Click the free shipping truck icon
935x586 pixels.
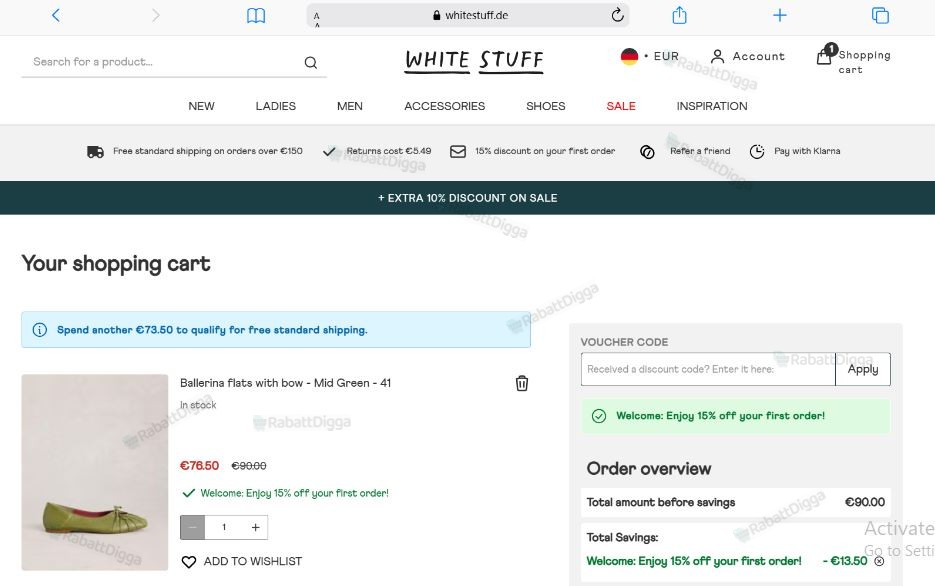[95, 151]
